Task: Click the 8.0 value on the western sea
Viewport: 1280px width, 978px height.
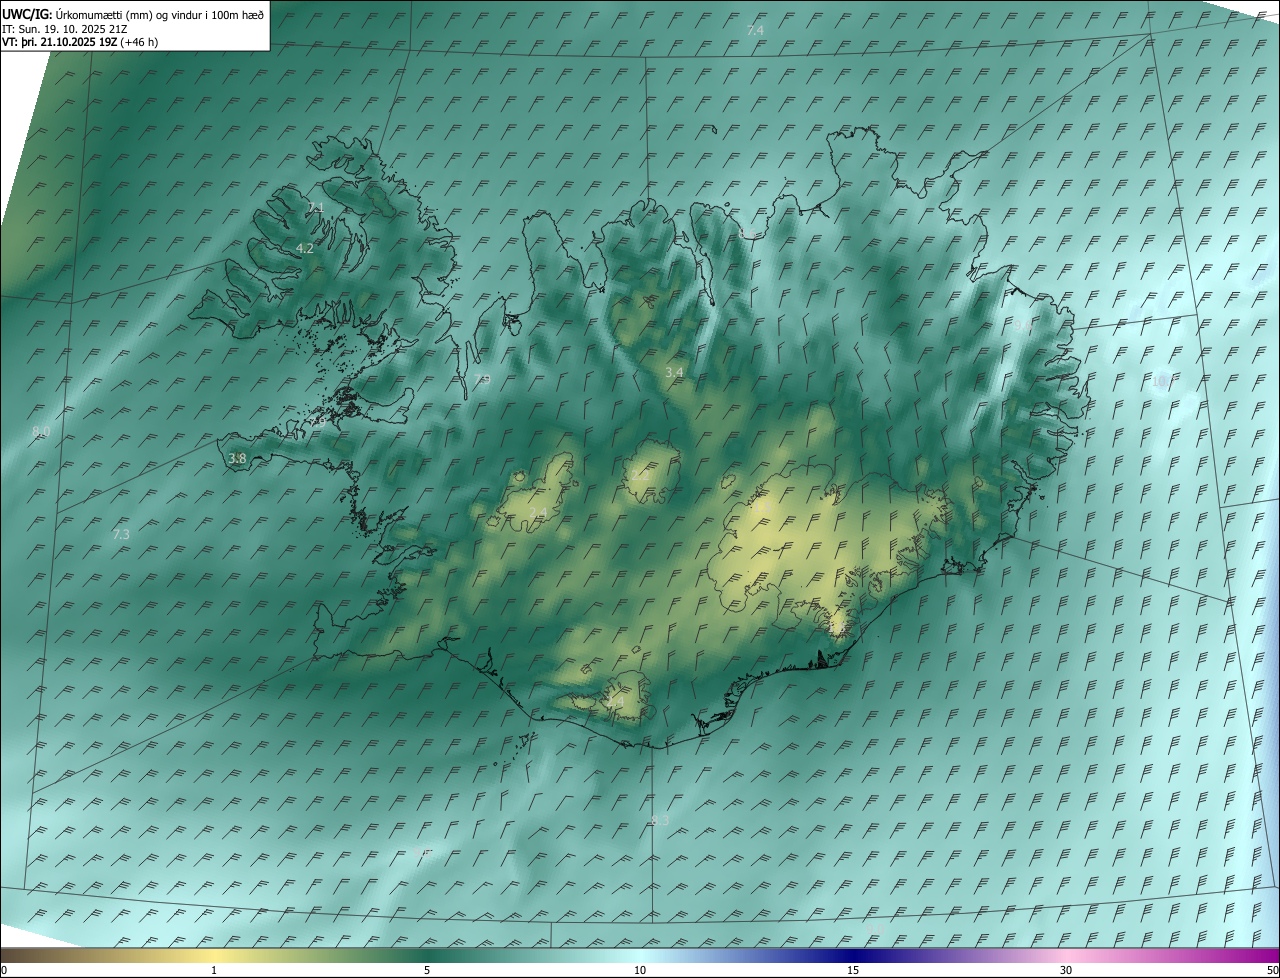Action: pos(41,431)
